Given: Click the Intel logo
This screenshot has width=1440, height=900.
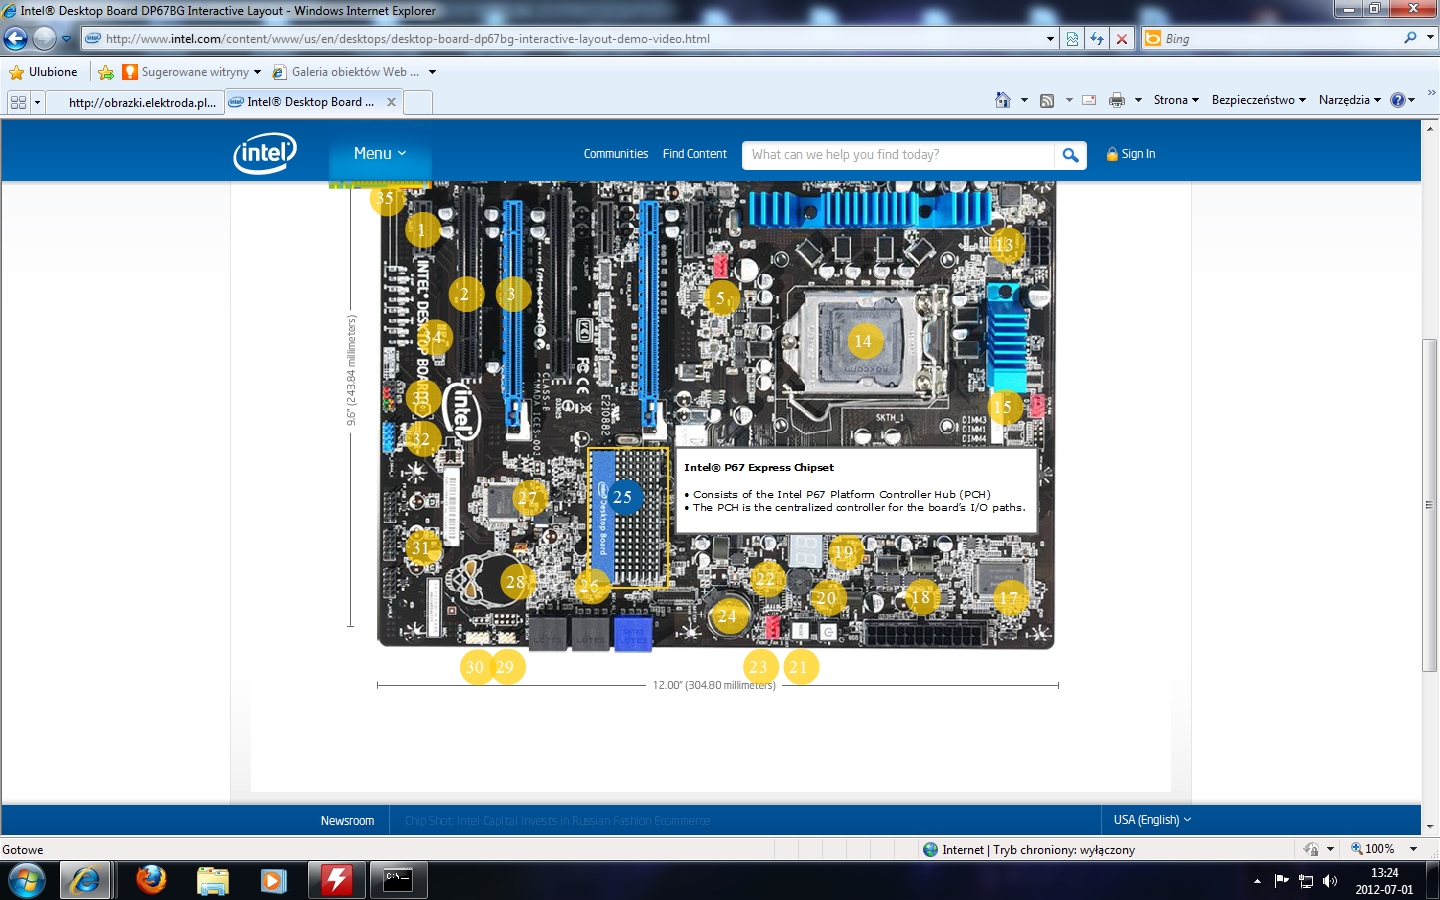Looking at the screenshot, I should click(x=265, y=154).
